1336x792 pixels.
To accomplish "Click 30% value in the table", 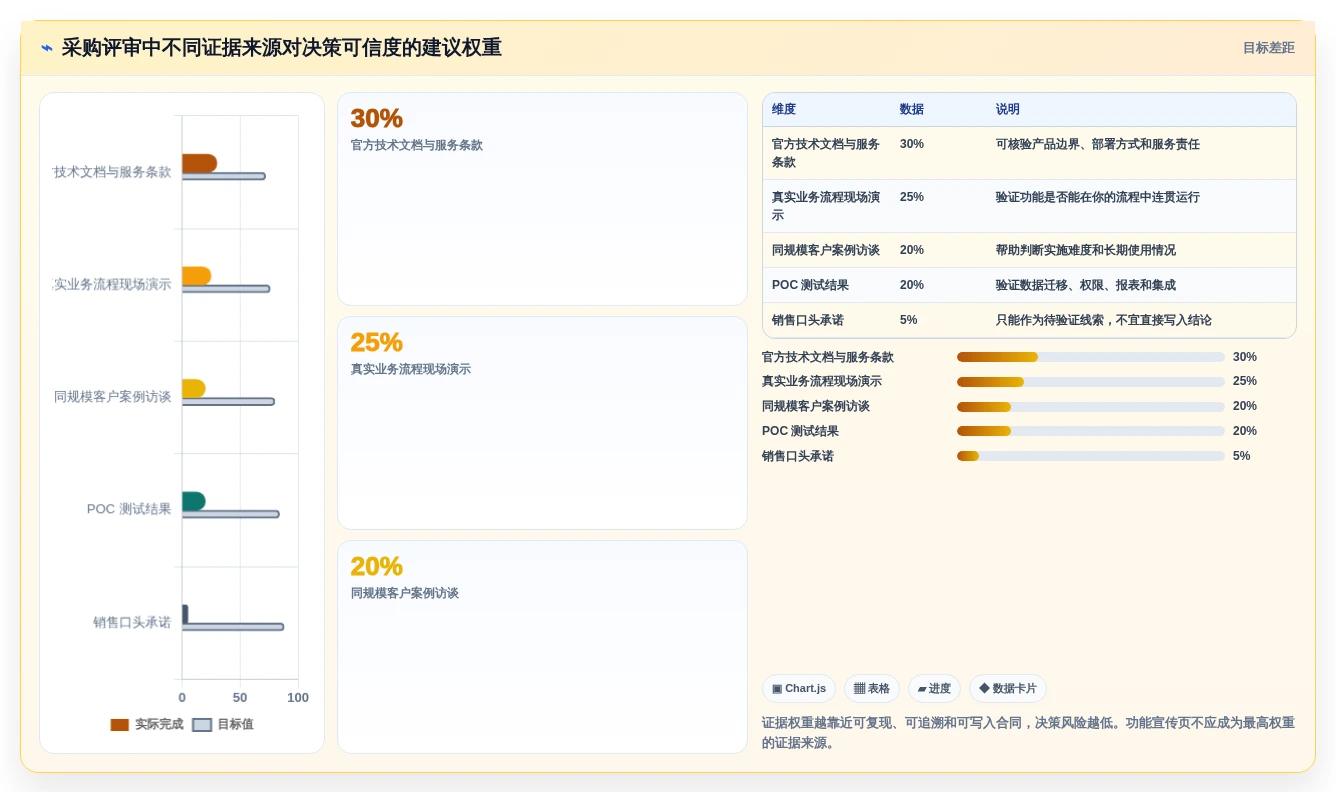I will click(x=912, y=144).
